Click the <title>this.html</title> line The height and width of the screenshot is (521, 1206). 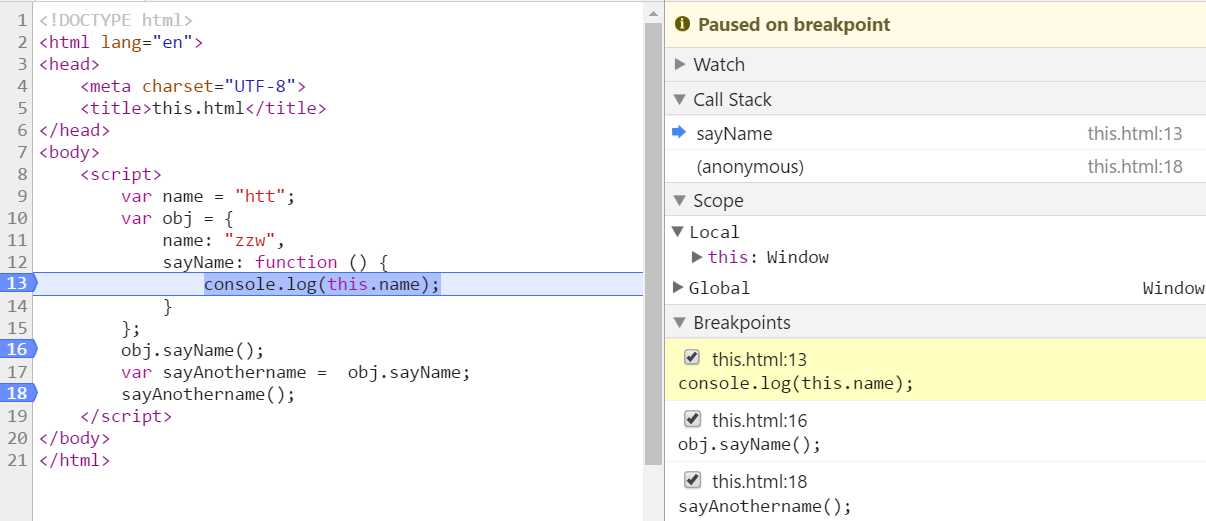203,108
